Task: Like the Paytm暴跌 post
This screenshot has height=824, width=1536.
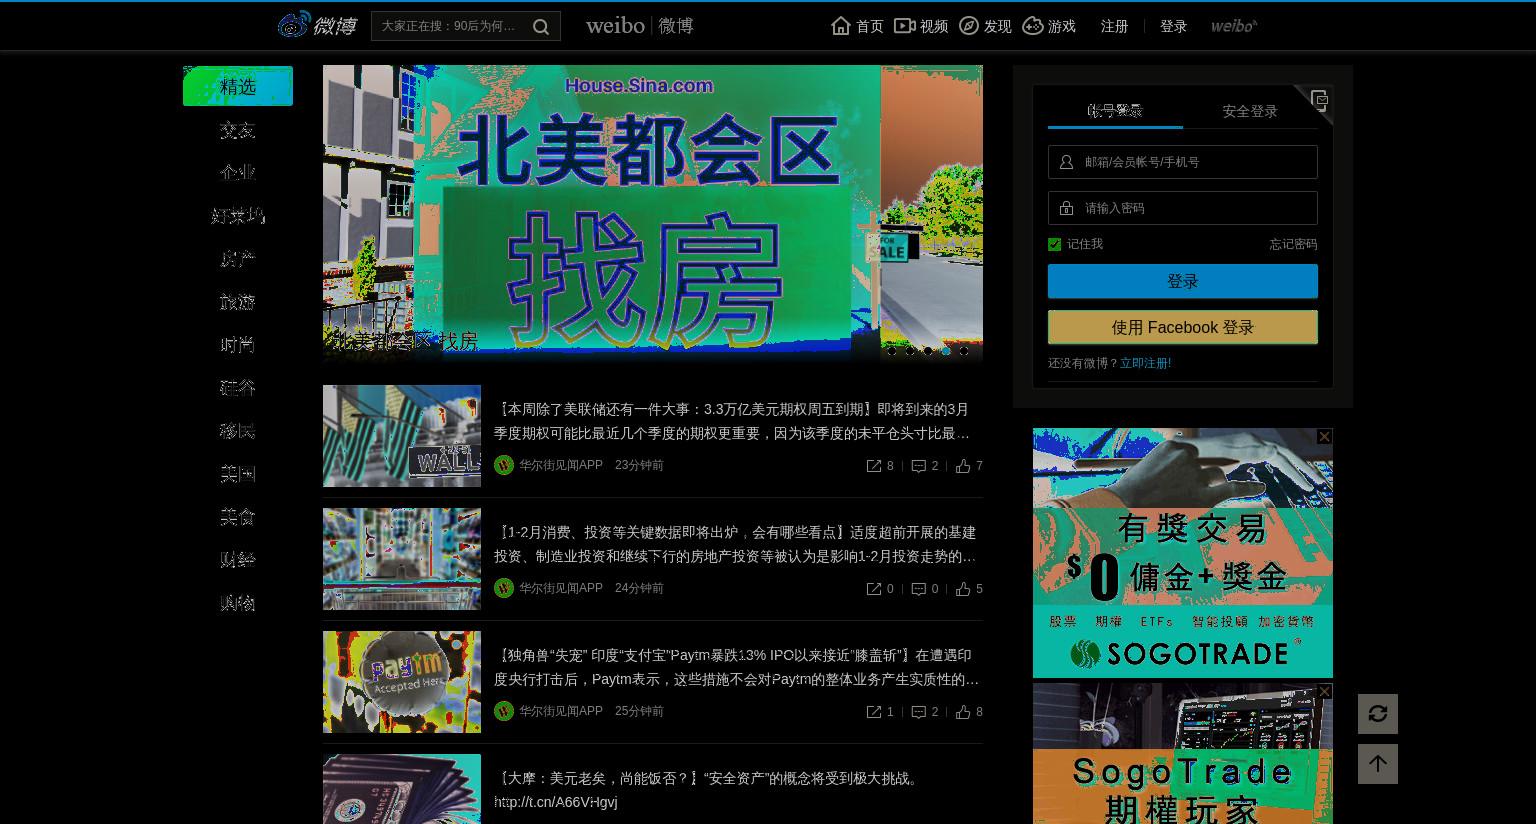Action: 963,712
